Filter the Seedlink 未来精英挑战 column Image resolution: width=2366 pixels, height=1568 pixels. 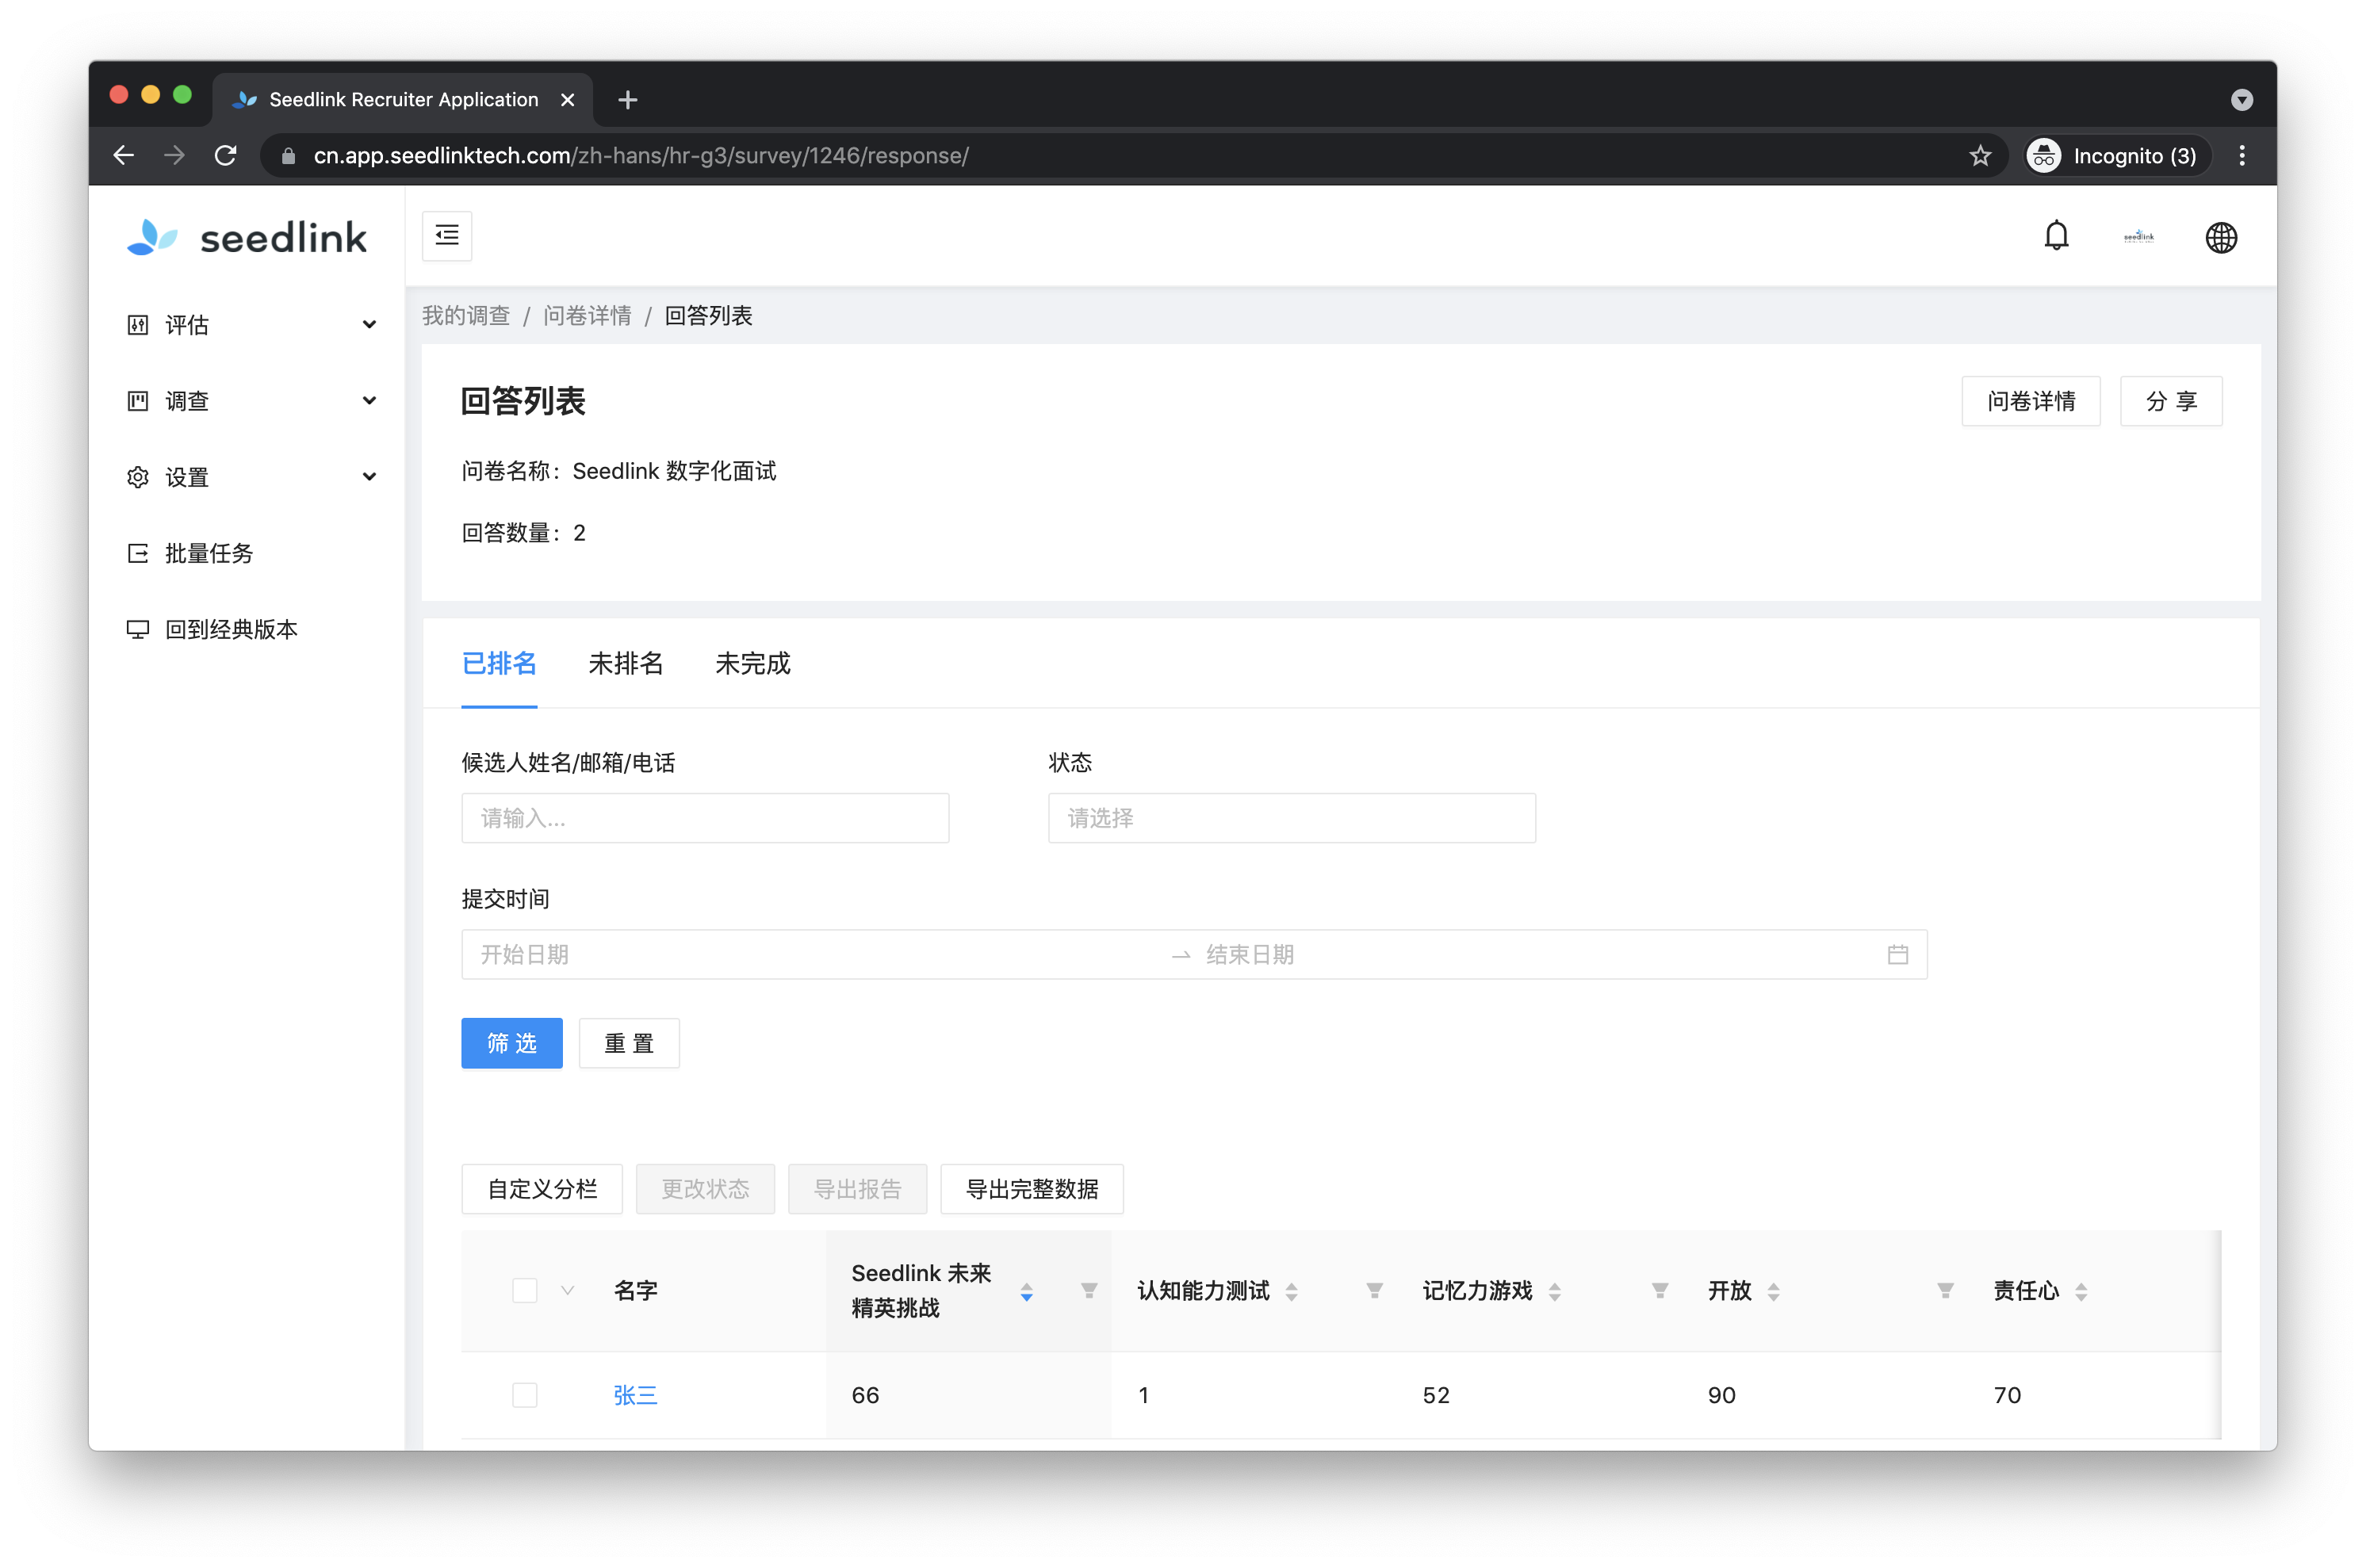tap(1089, 1290)
